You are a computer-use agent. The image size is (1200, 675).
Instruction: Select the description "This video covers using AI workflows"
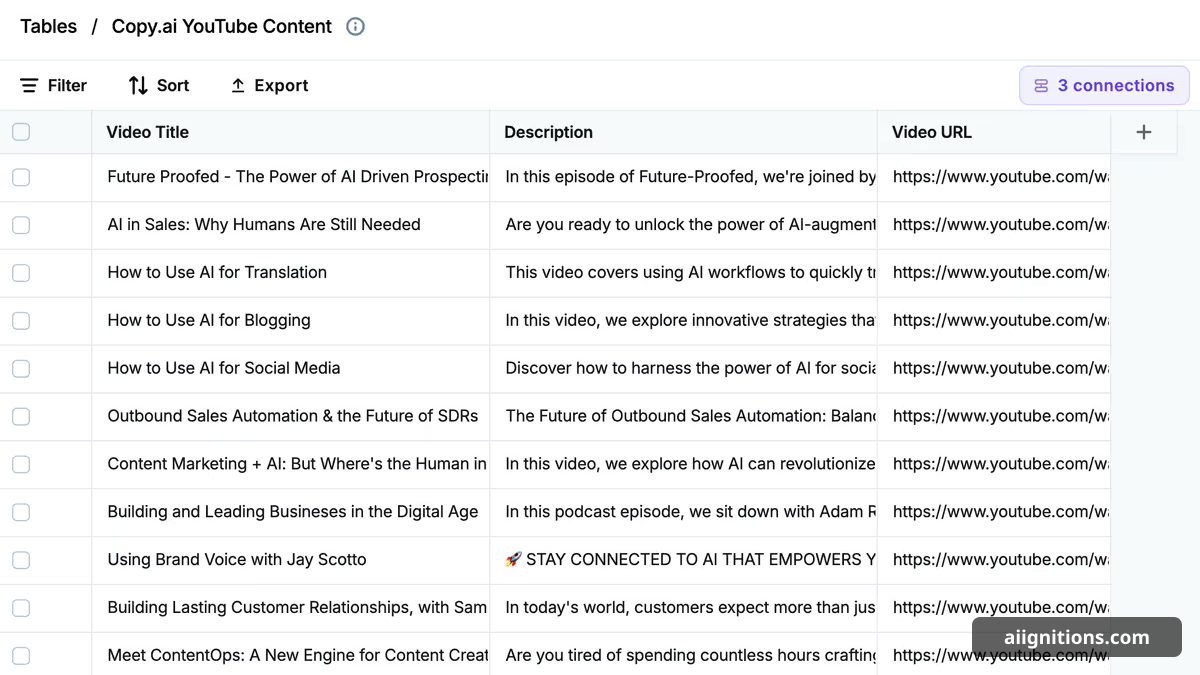pos(684,273)
